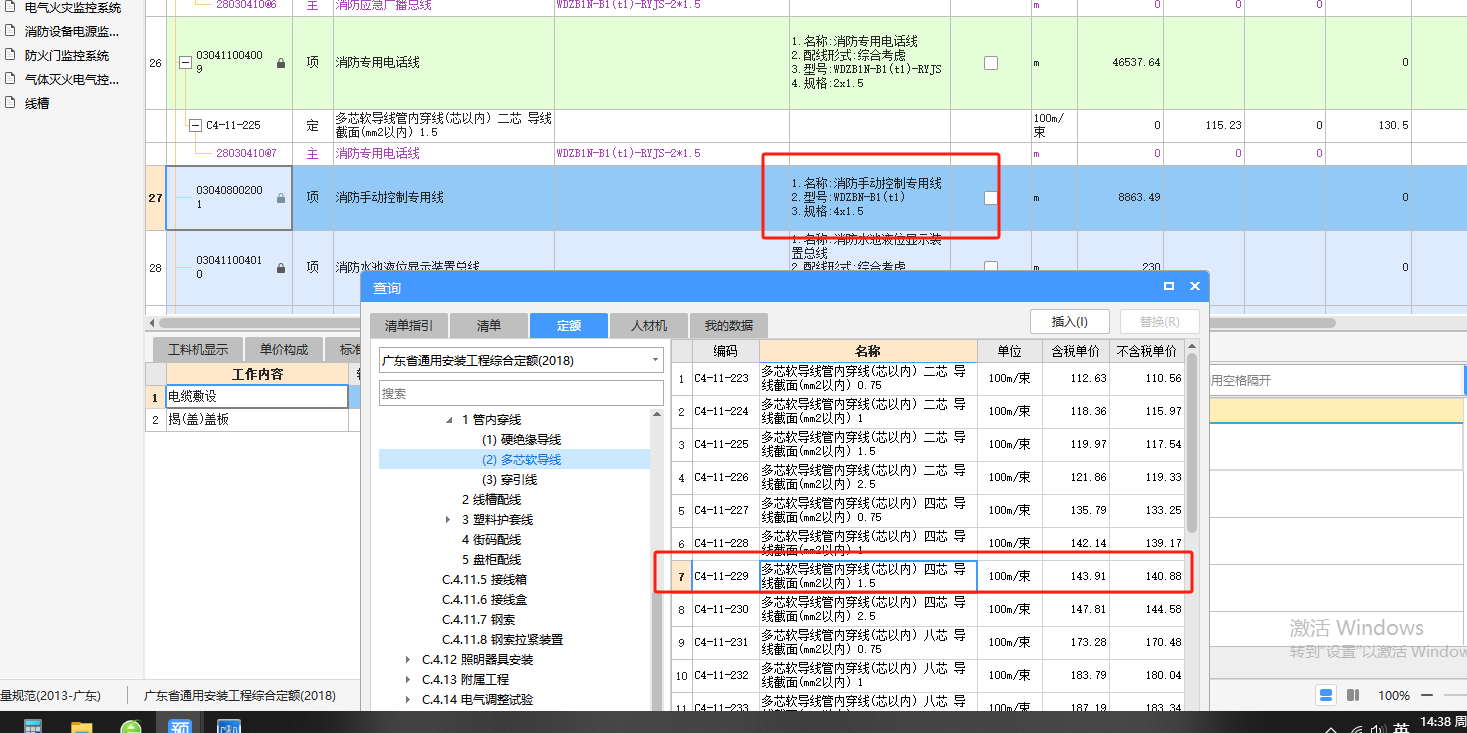Select C.4.11.8 钢索拉紧装置 in tree

click(x=502, y=640)
